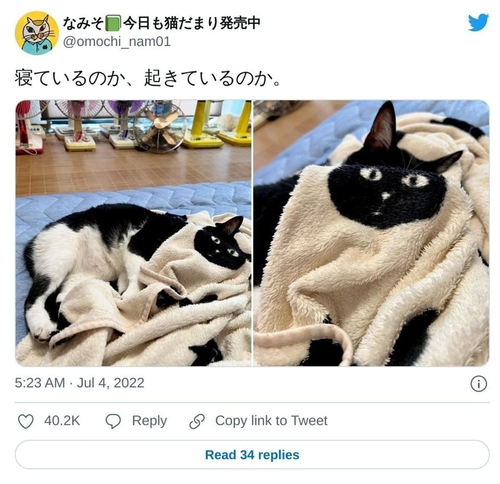The width and height of the screenshot is (500, 484).
Task: Open the right close-up blanket photo
Action: (371, 233)
